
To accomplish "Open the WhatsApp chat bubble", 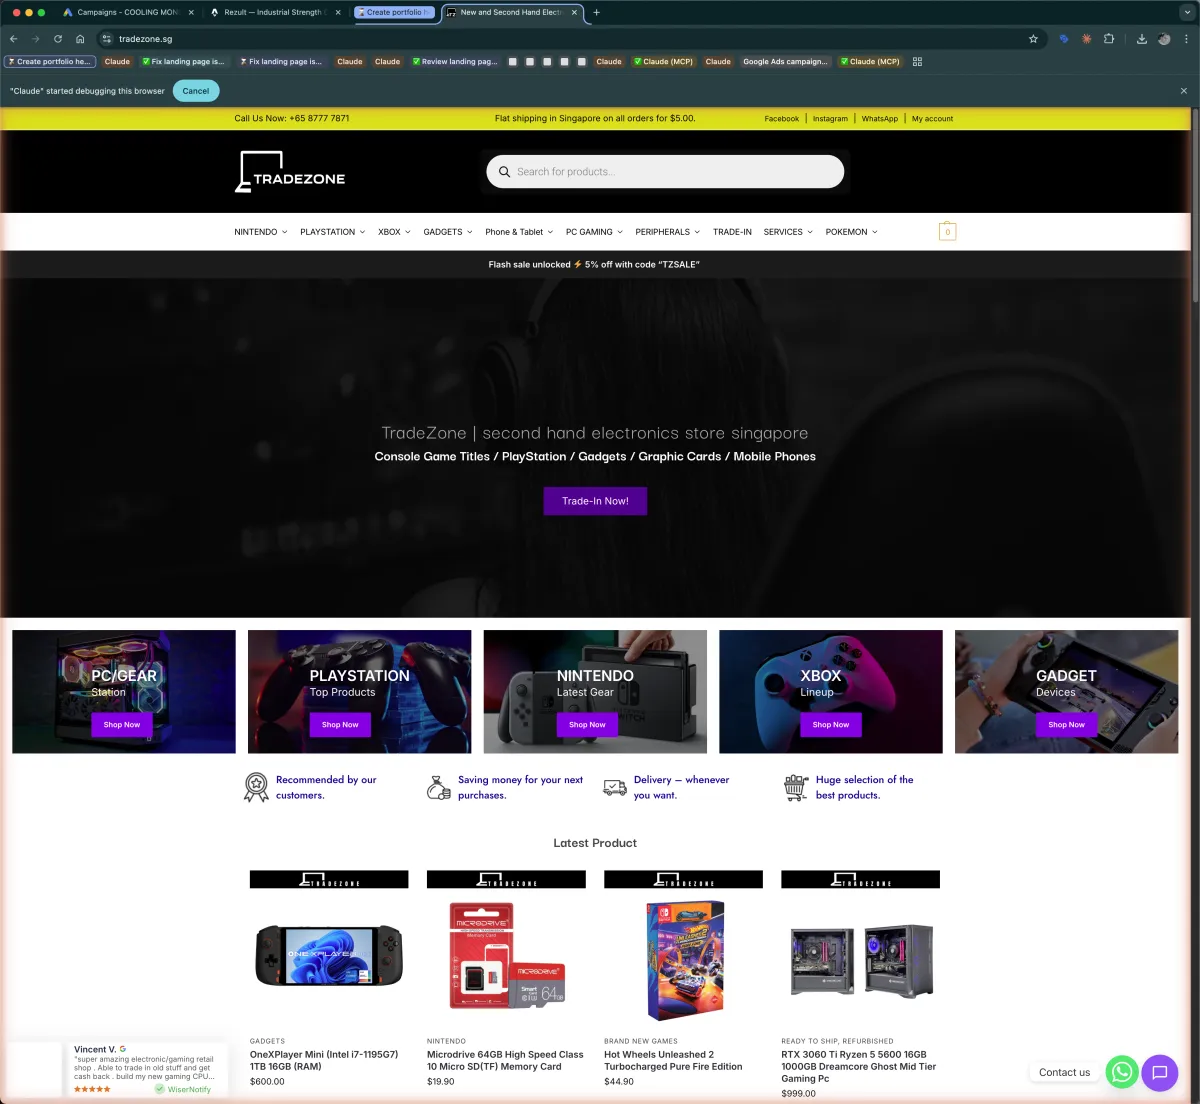I will click(x=1122, y=1072).
